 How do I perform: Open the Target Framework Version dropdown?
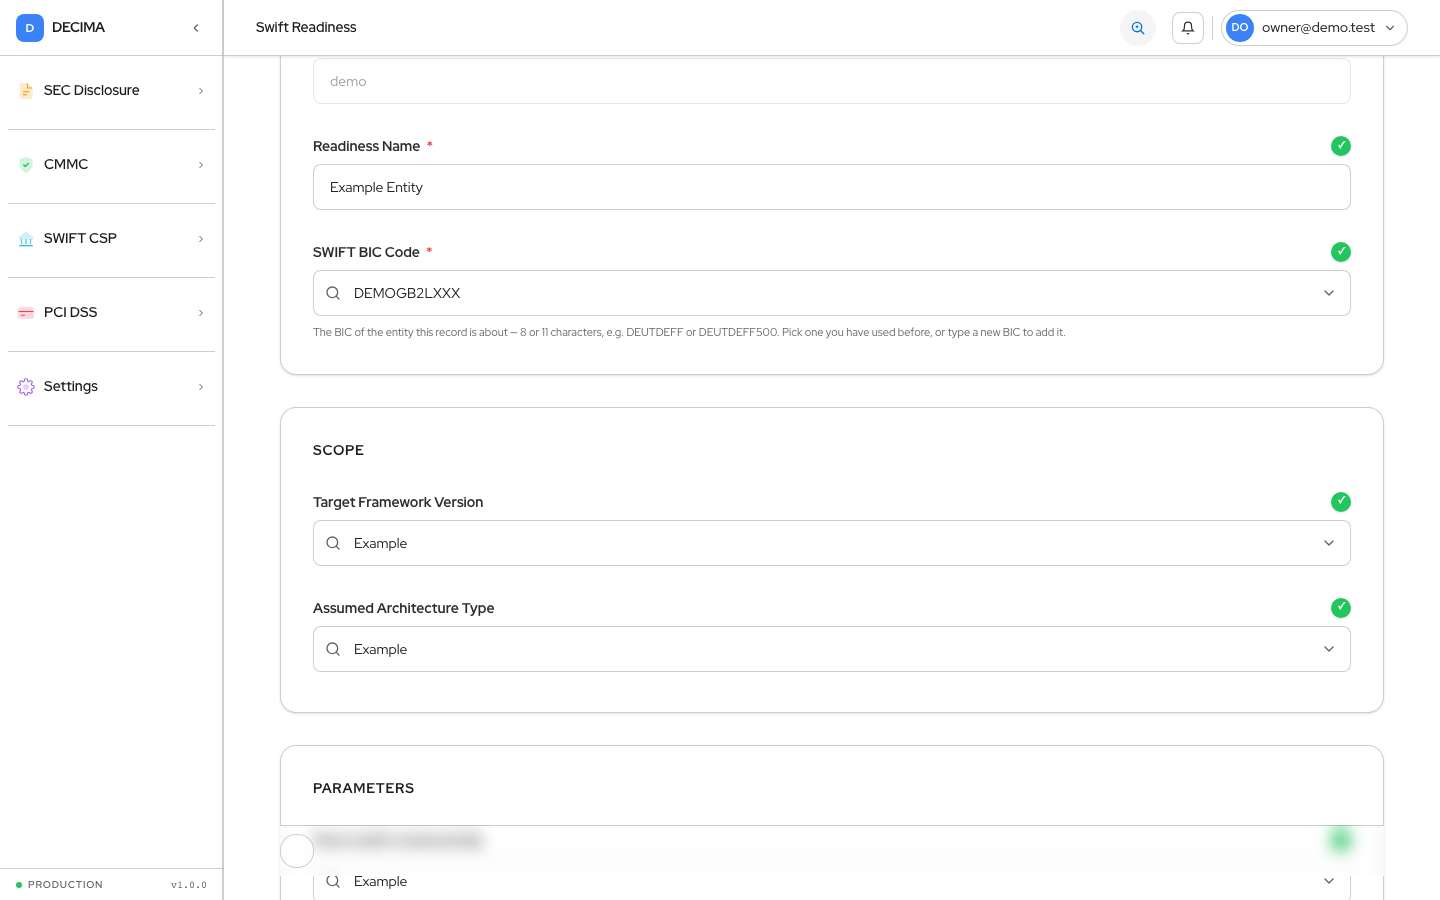(832, 543)
